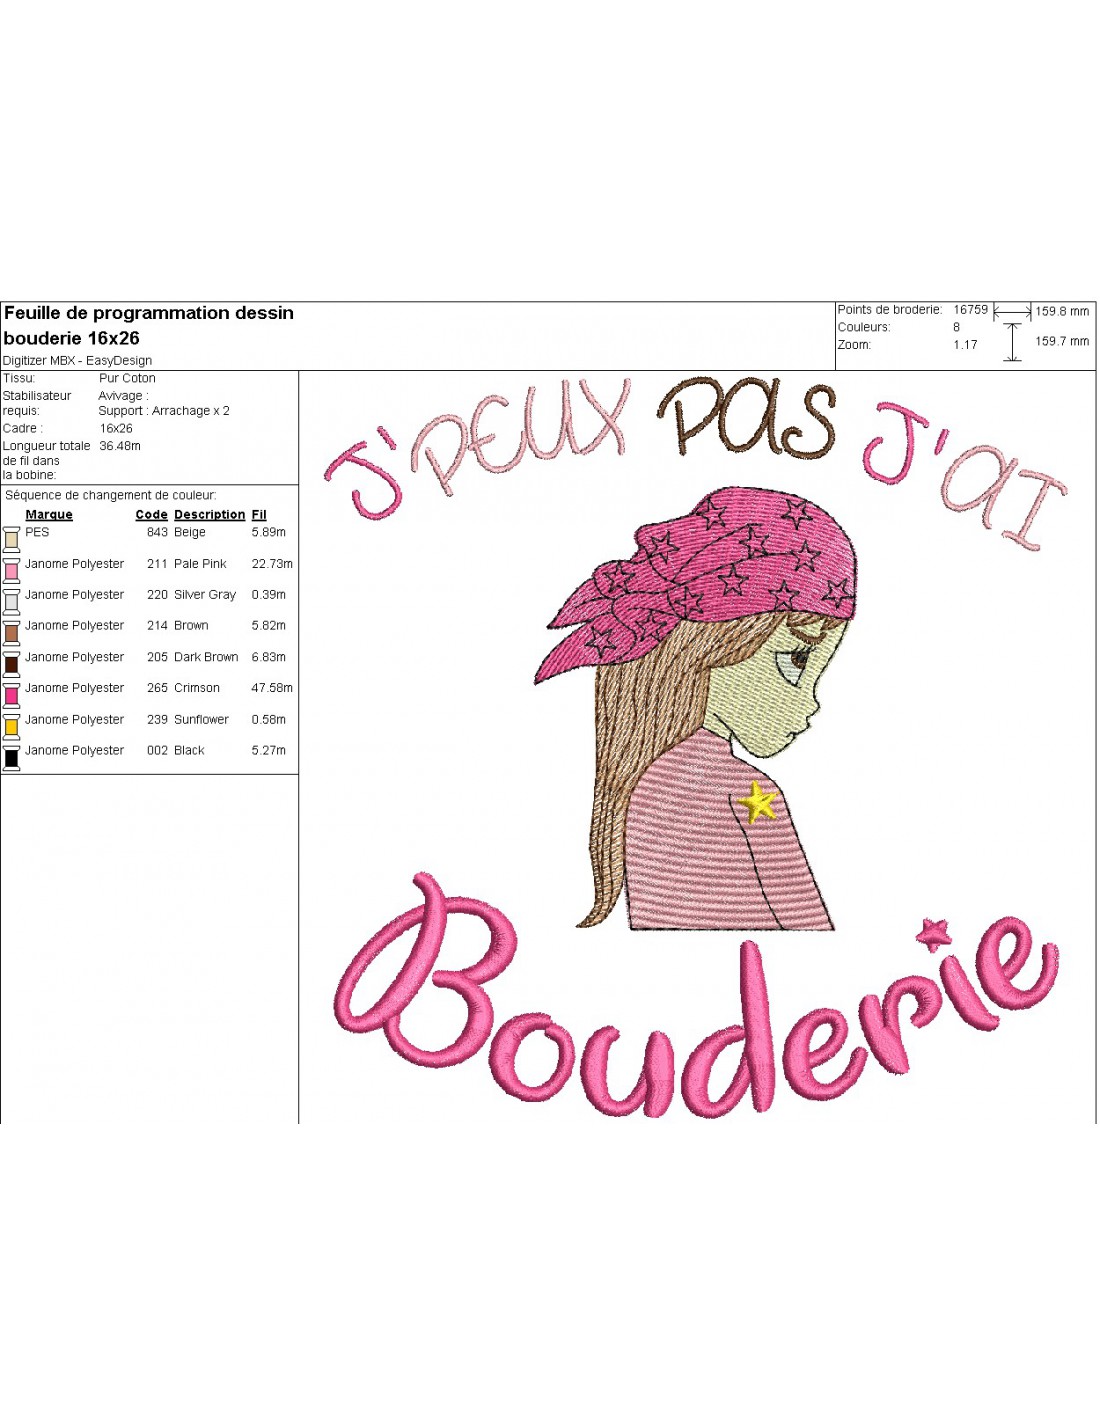Click thread code '265'

point(157,688)
